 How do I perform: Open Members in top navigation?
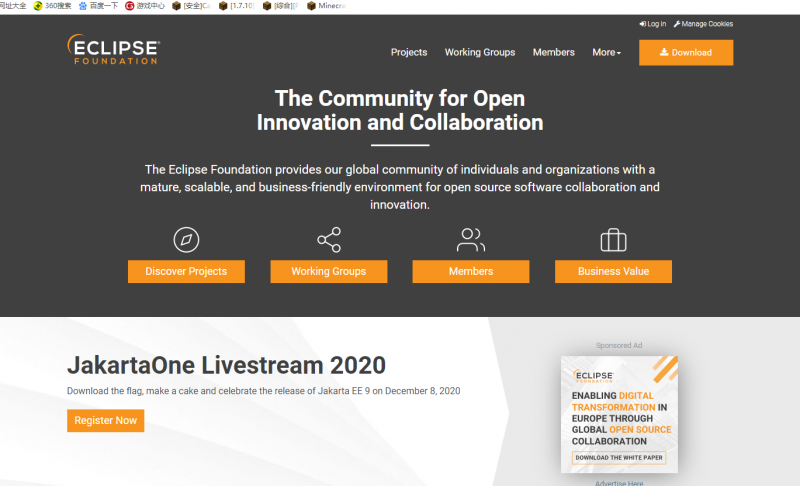554,52
